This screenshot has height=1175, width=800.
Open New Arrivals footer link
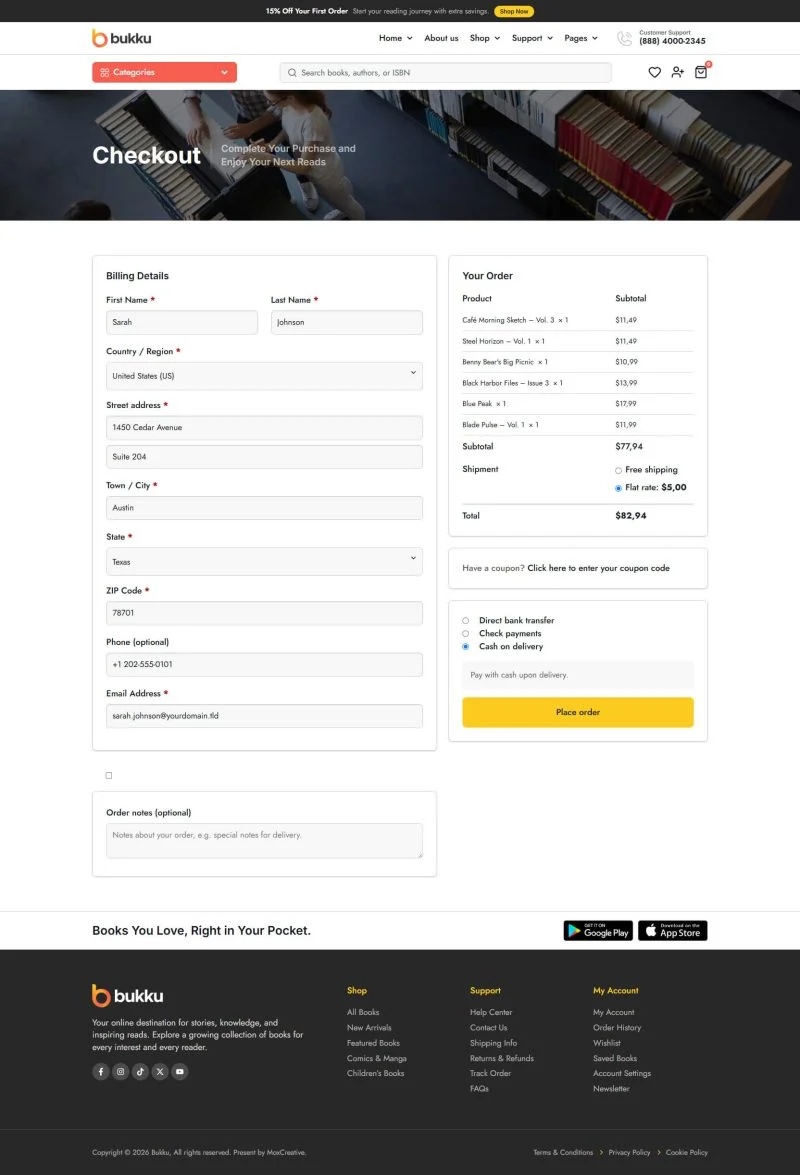(369, 1027)
